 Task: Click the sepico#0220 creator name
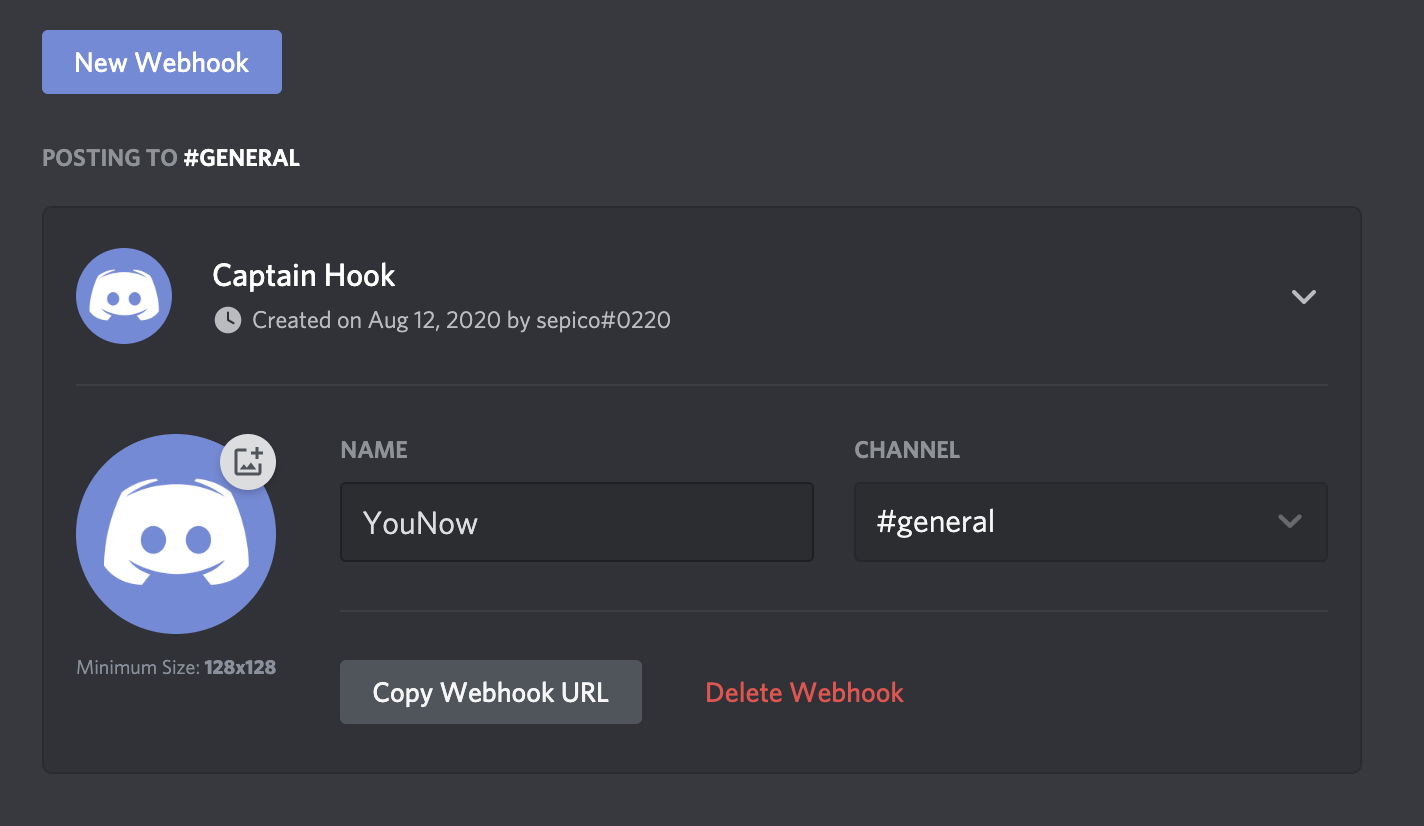point(603,320)
